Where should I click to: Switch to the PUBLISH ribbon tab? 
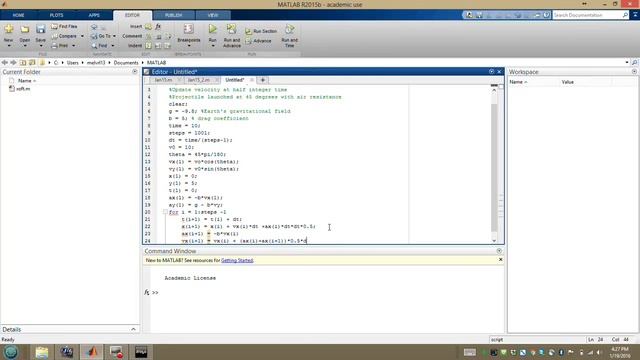tap(173, 15)
